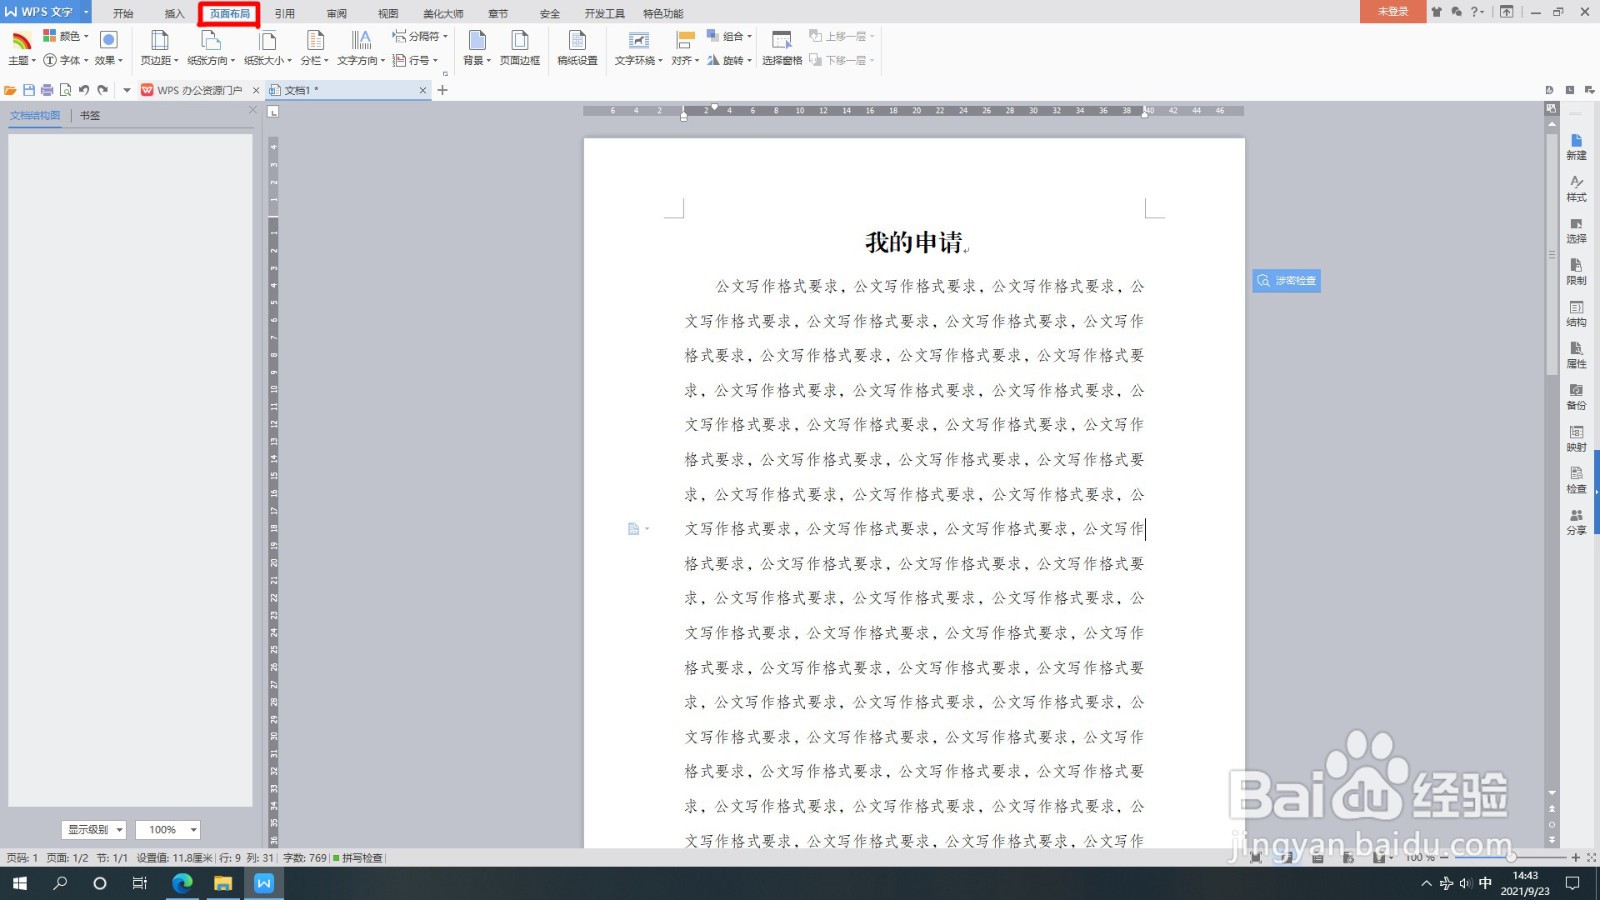
Task: Open 稿纸设置 manuscript paper settings
Action: point(577,48)
